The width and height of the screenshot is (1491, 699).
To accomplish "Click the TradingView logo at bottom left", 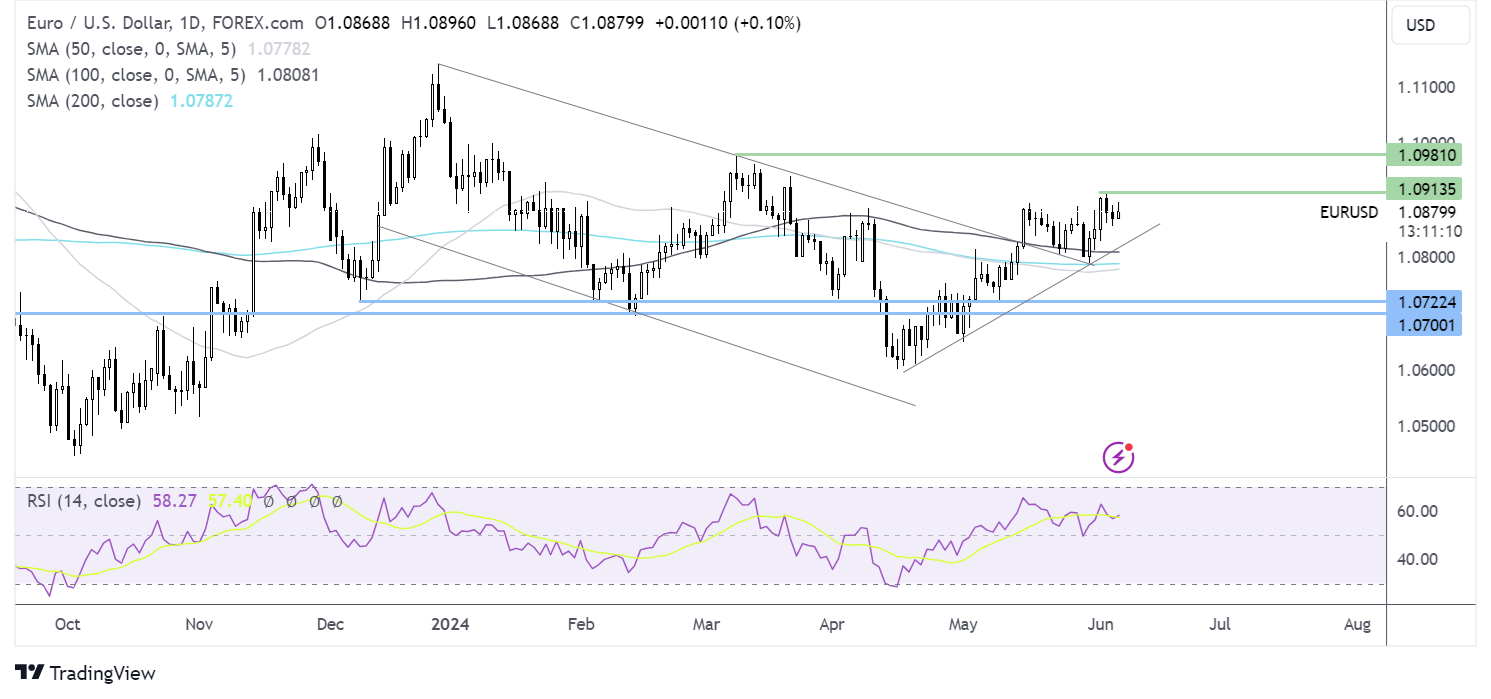I will 85,673.
